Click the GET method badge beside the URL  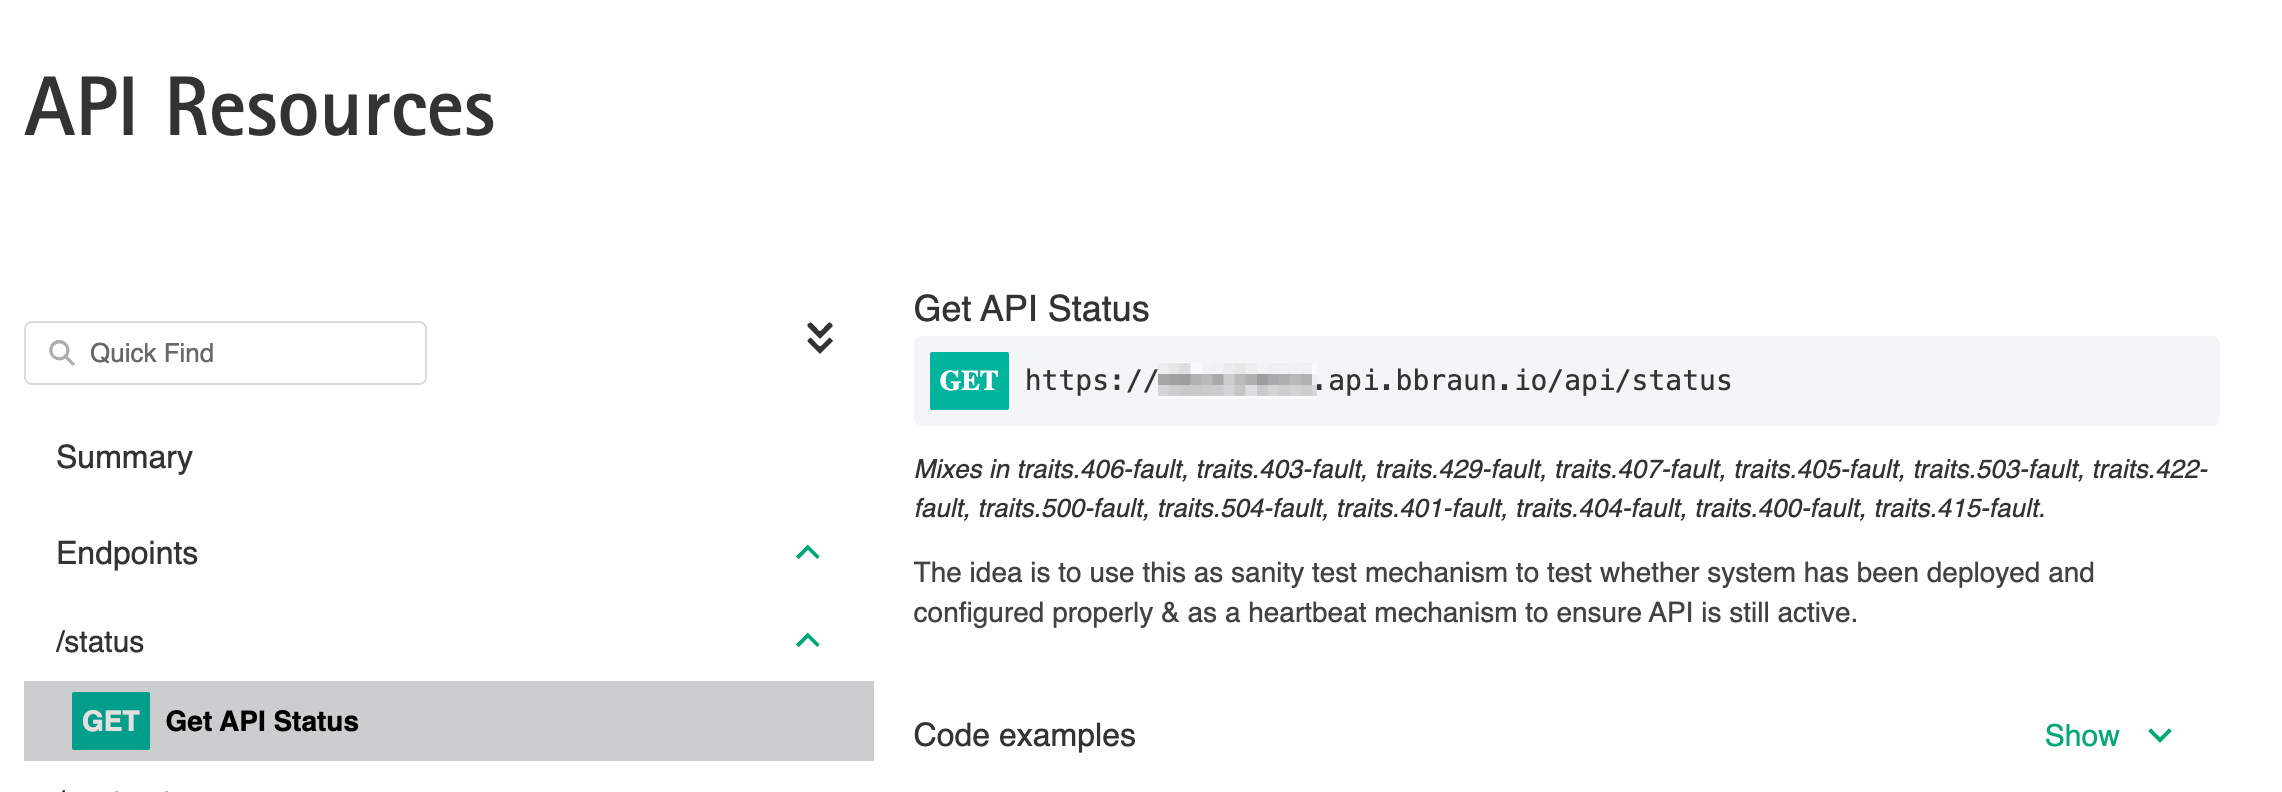(969, 381)
